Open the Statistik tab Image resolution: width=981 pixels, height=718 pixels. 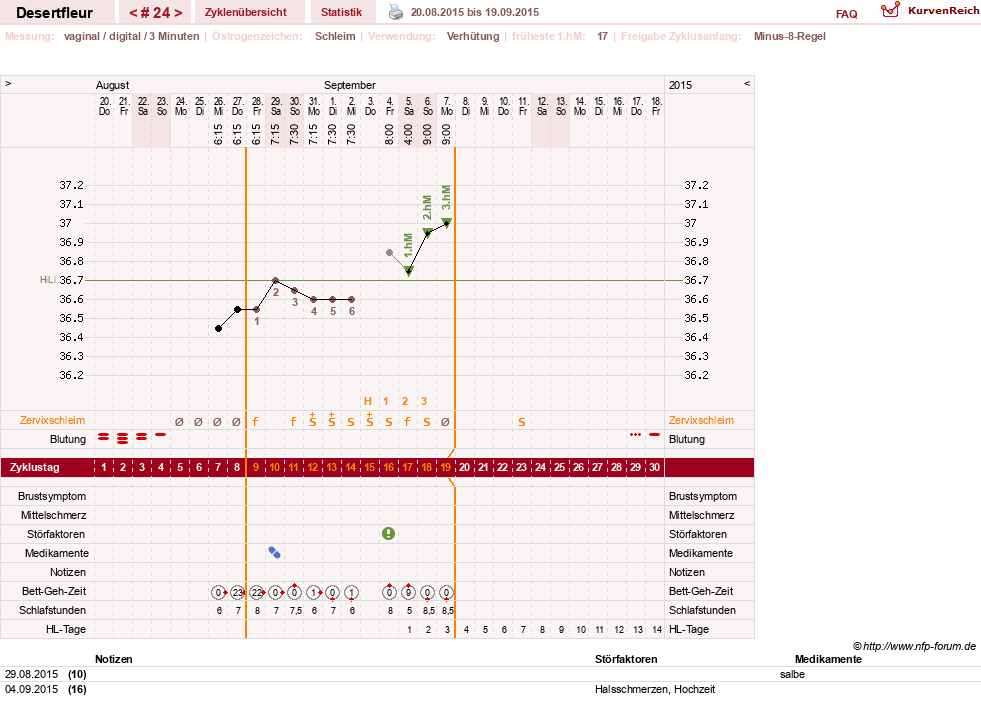[x=341, y=12]
